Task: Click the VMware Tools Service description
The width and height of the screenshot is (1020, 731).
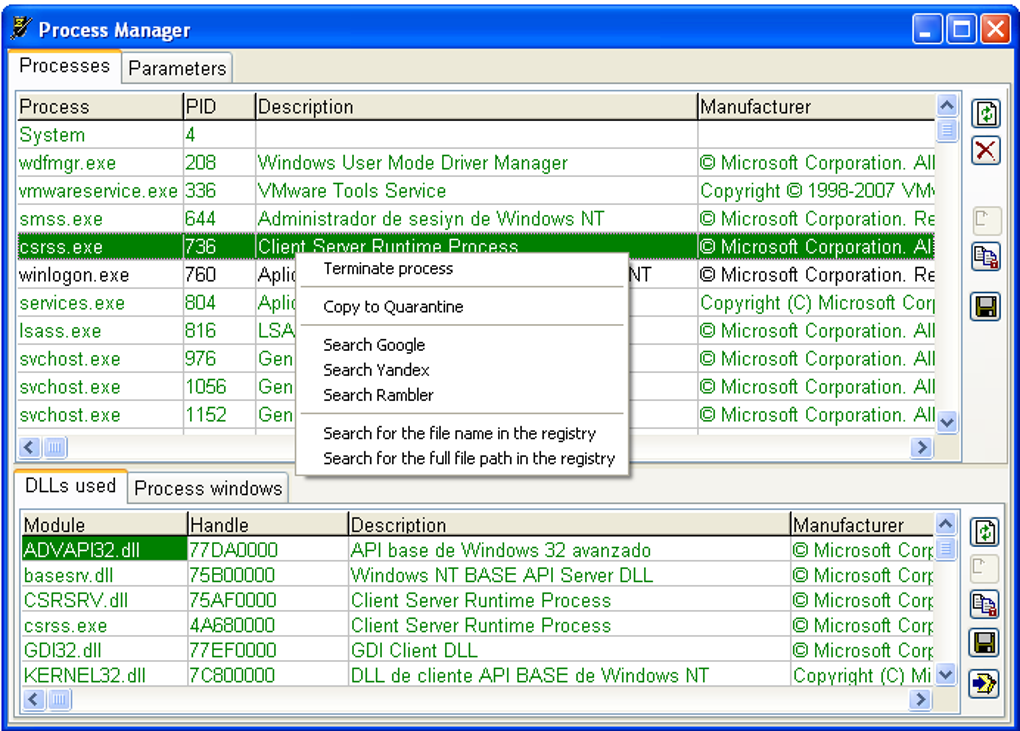Action: [x=352, y=191]
